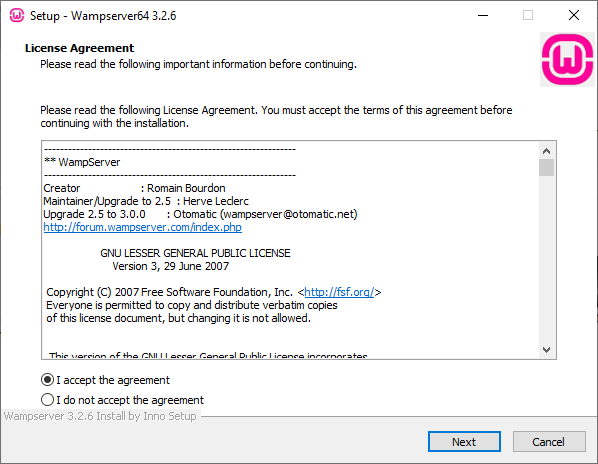Screen dimensions: 598x464
Task: Click the Next button
Action: pyautogui.click(x=464, y=442)
